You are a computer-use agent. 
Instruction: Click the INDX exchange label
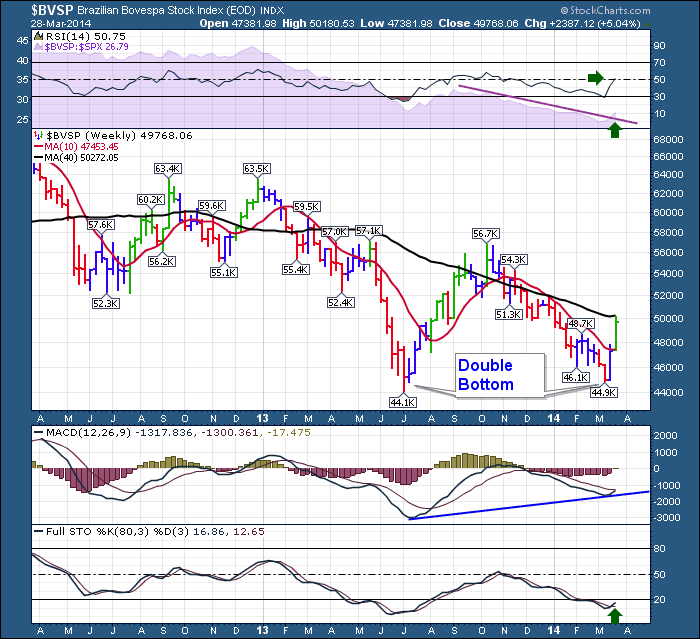pyautogui.click(x=272, y=10)
